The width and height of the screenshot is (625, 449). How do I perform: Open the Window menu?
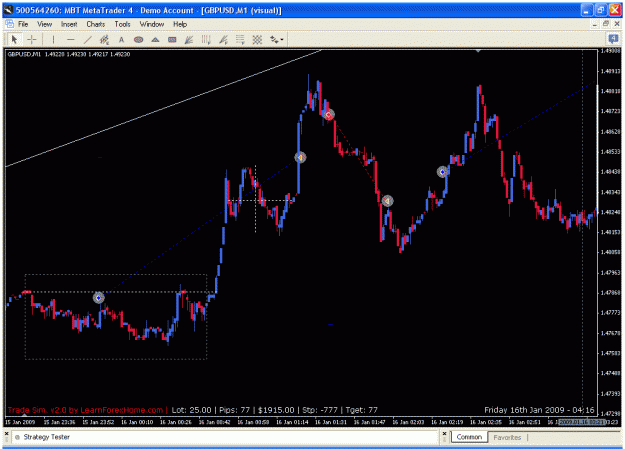[x=152, y=24]
